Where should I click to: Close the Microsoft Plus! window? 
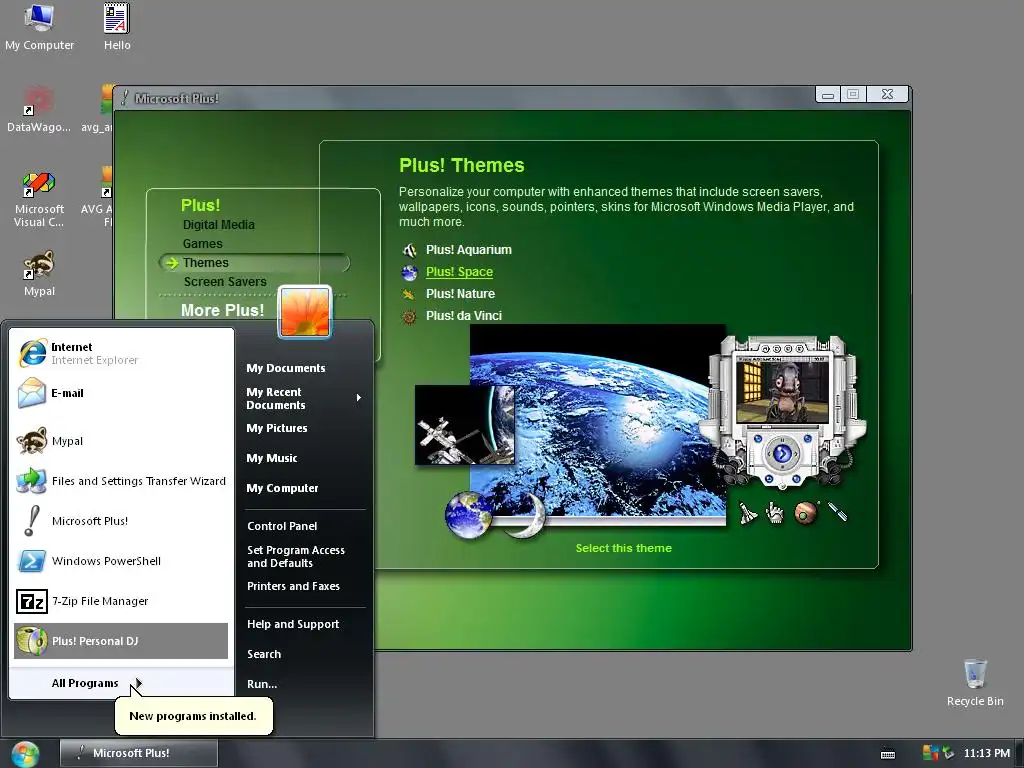pyautogui.click(x=888, y=95)
